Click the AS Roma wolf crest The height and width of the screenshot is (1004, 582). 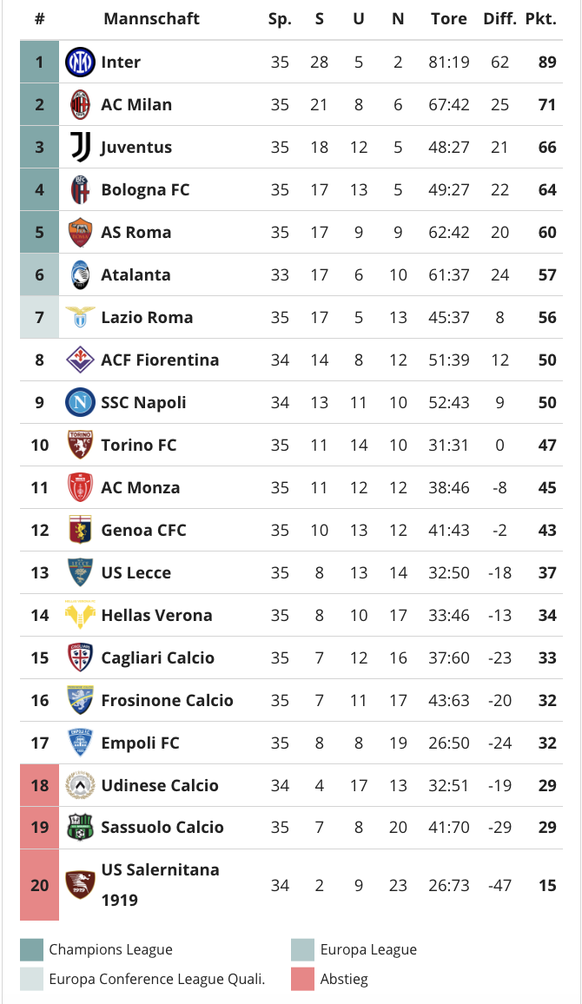coord(80,232)
